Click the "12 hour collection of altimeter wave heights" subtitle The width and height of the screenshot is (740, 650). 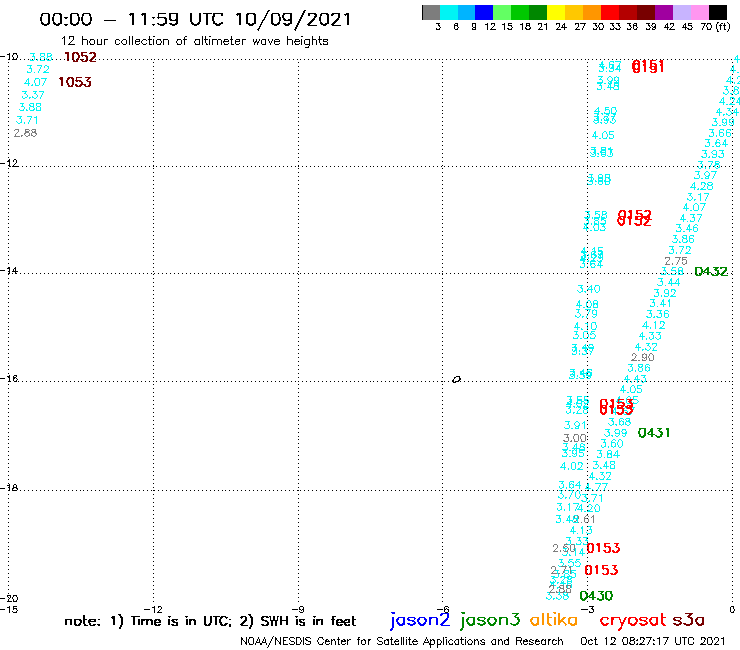click(x=194, y=41)
